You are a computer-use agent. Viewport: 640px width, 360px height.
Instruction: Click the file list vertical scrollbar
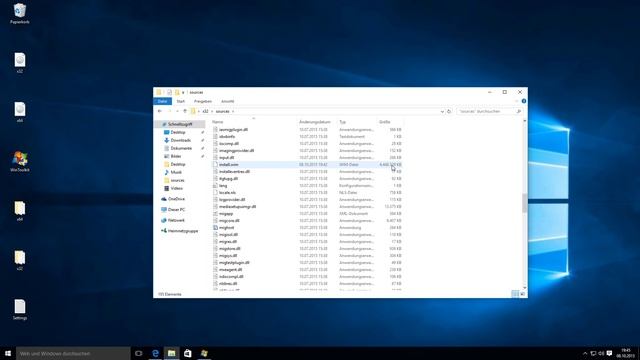(524, 204)
